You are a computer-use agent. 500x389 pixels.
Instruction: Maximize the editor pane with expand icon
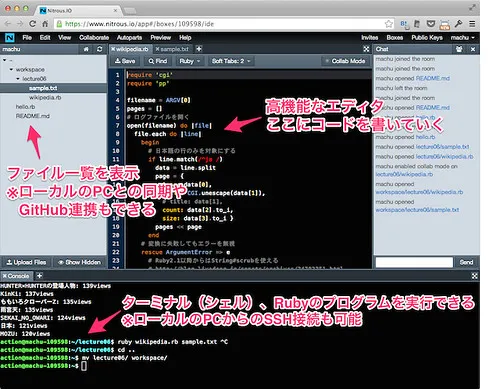tap(366, 49)
